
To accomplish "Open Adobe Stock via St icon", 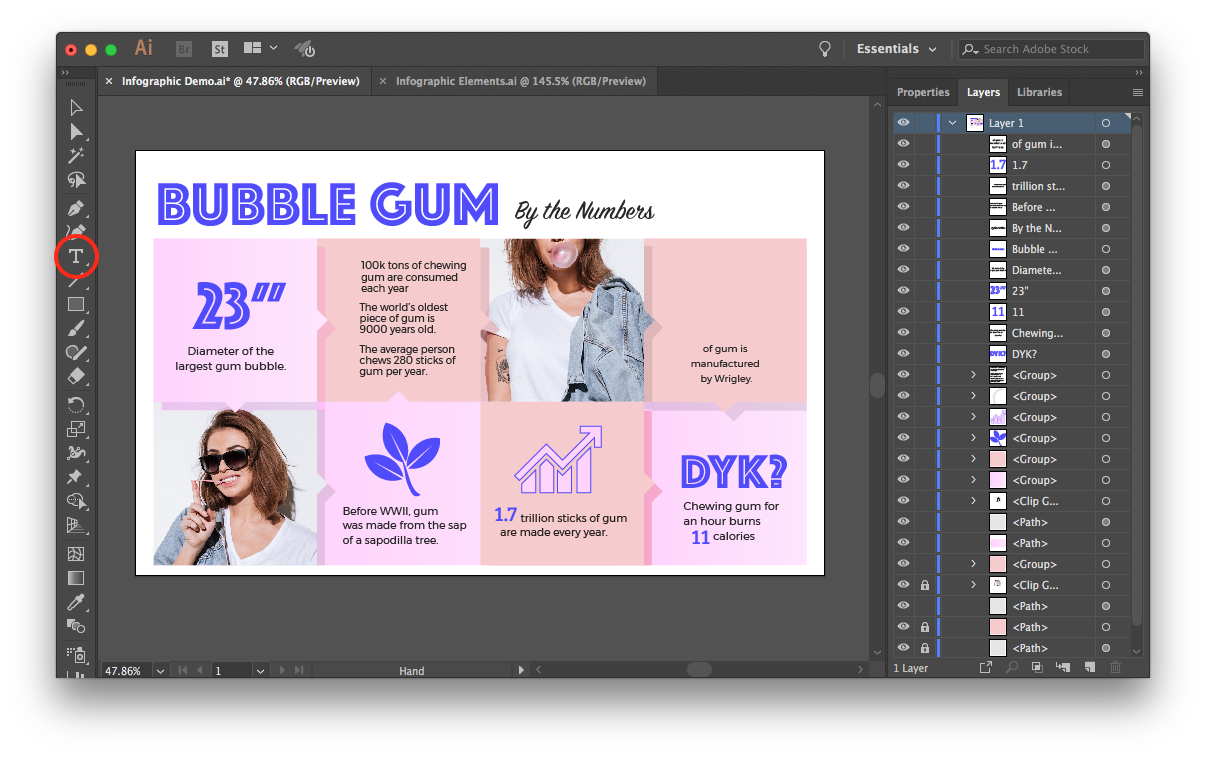I will click(220, 49).
